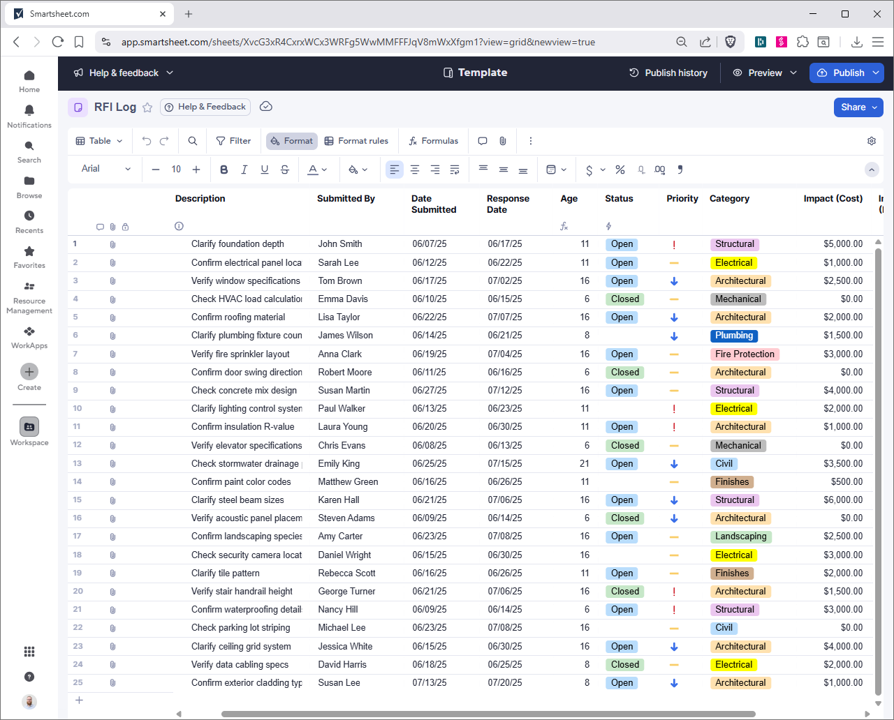Center align the cell text
894x720 pixels.
click(x=415, y=170)
